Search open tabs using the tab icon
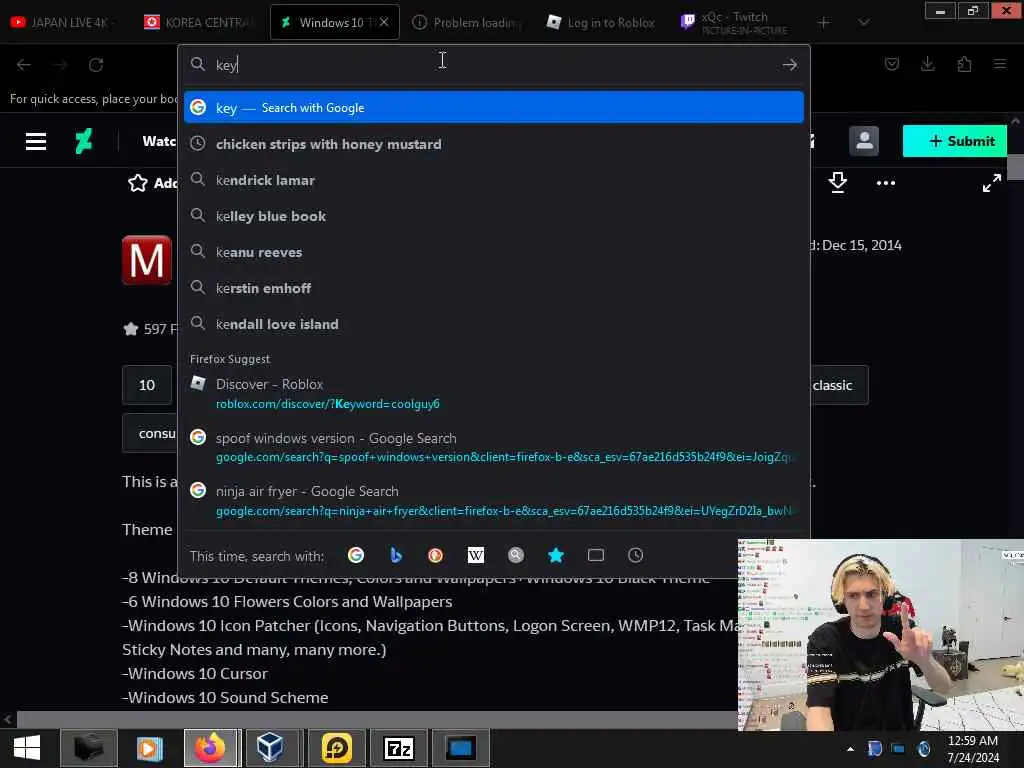This screenshot has height=768, width=1024. pos(596,555)
